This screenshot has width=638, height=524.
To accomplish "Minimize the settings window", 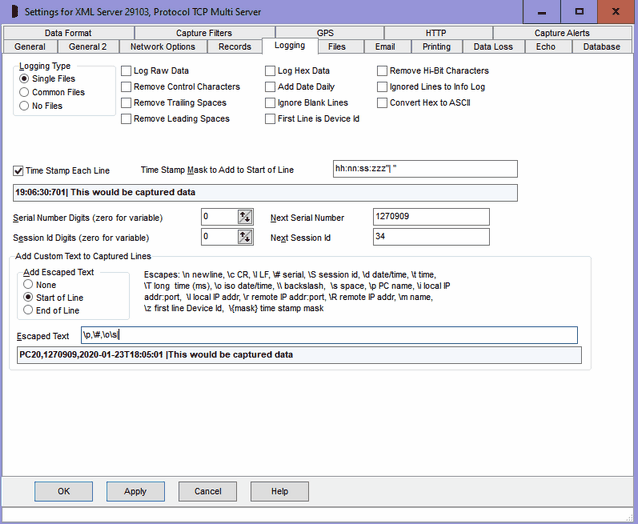I will (542, 12).
